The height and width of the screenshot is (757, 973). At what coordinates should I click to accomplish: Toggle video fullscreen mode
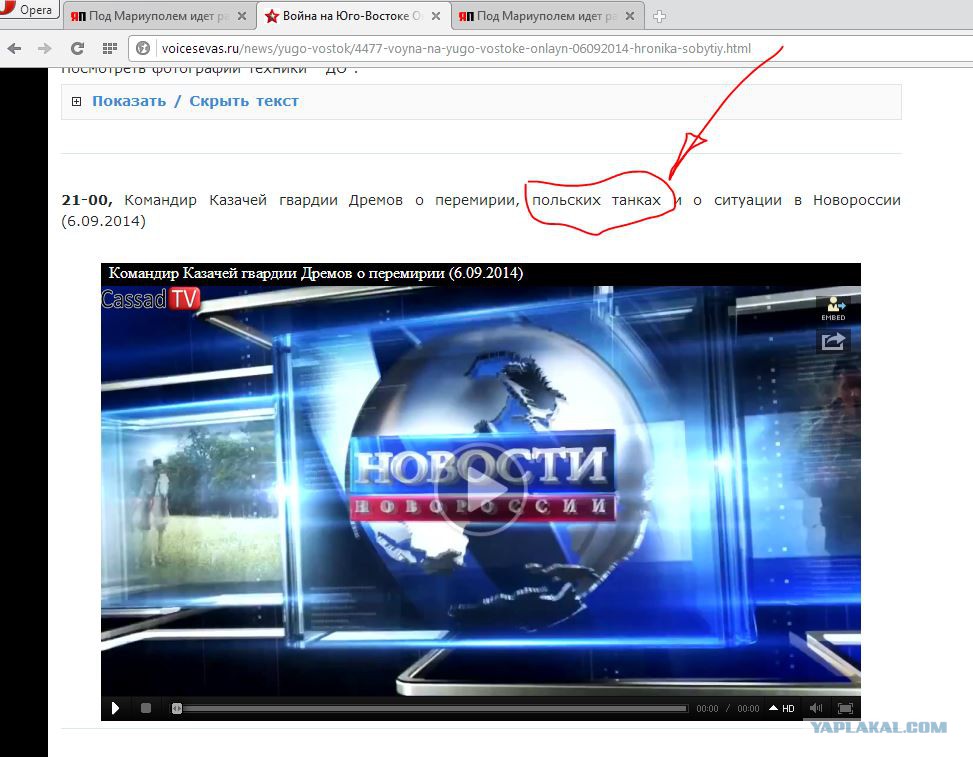[845, 708]
